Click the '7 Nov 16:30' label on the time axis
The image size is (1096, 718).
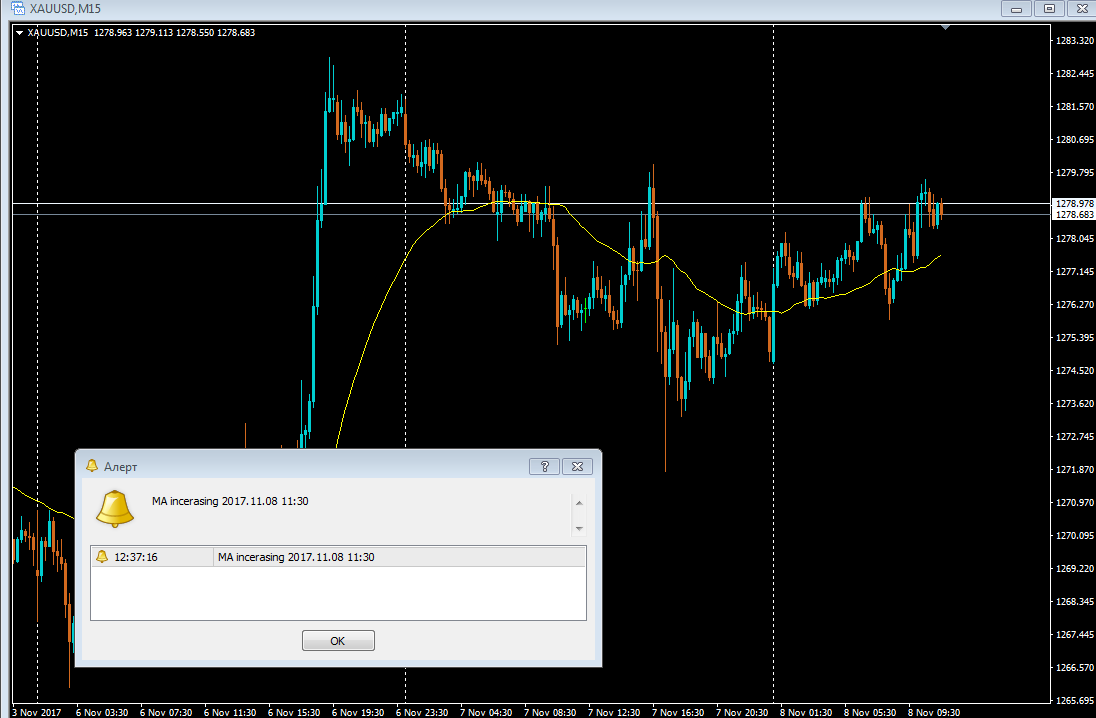(x=678, y=712)
